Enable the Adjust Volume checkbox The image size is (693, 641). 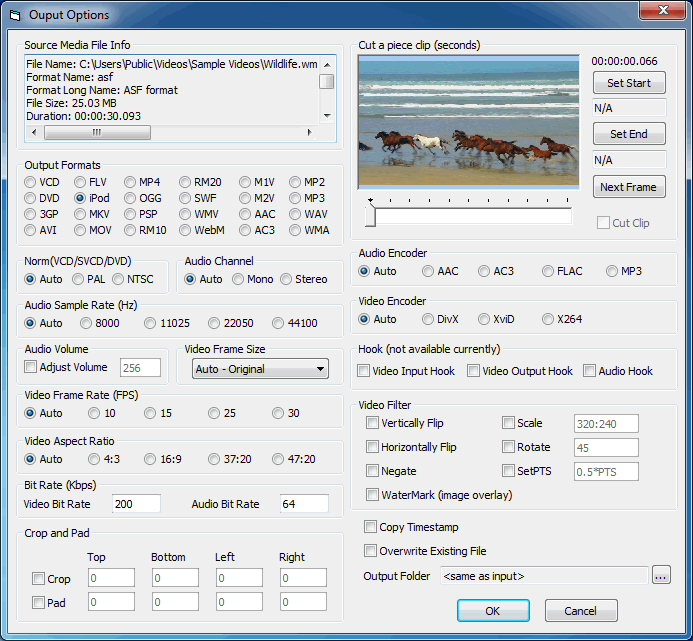pyautogui.click(x=32, y=367)
